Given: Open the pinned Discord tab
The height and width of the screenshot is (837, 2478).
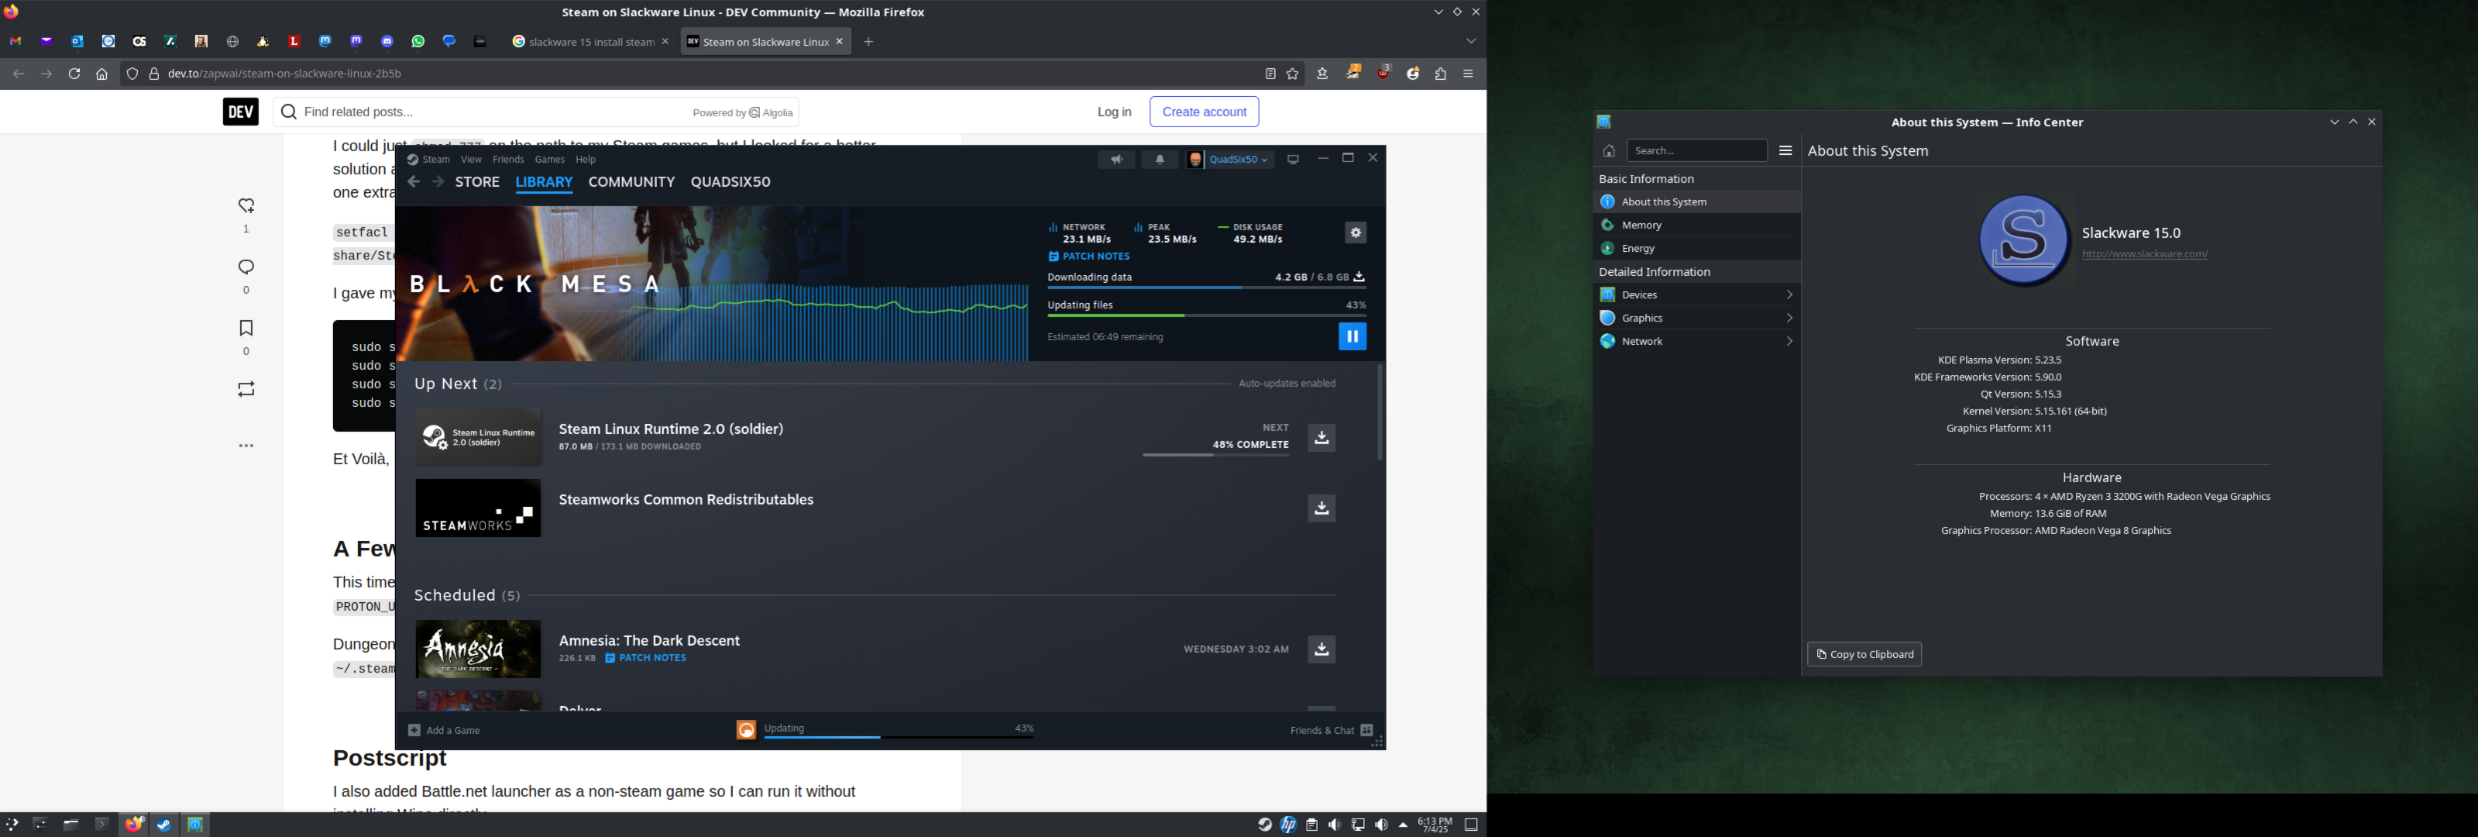Looking at the screenshot, I should [387, 42].
